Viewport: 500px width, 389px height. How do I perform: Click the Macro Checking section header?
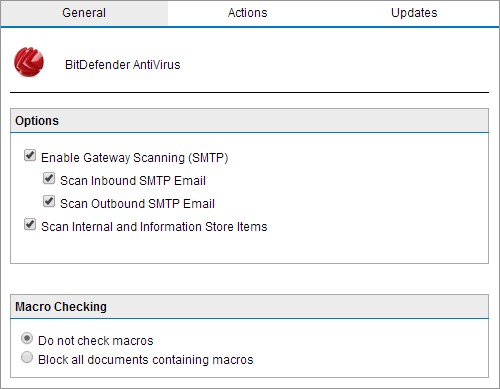point(249,307)
